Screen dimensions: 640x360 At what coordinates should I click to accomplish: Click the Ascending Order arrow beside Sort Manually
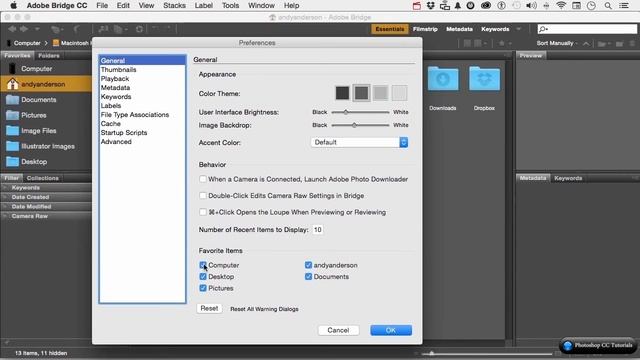pyautogui.click(x=586, y=43)
